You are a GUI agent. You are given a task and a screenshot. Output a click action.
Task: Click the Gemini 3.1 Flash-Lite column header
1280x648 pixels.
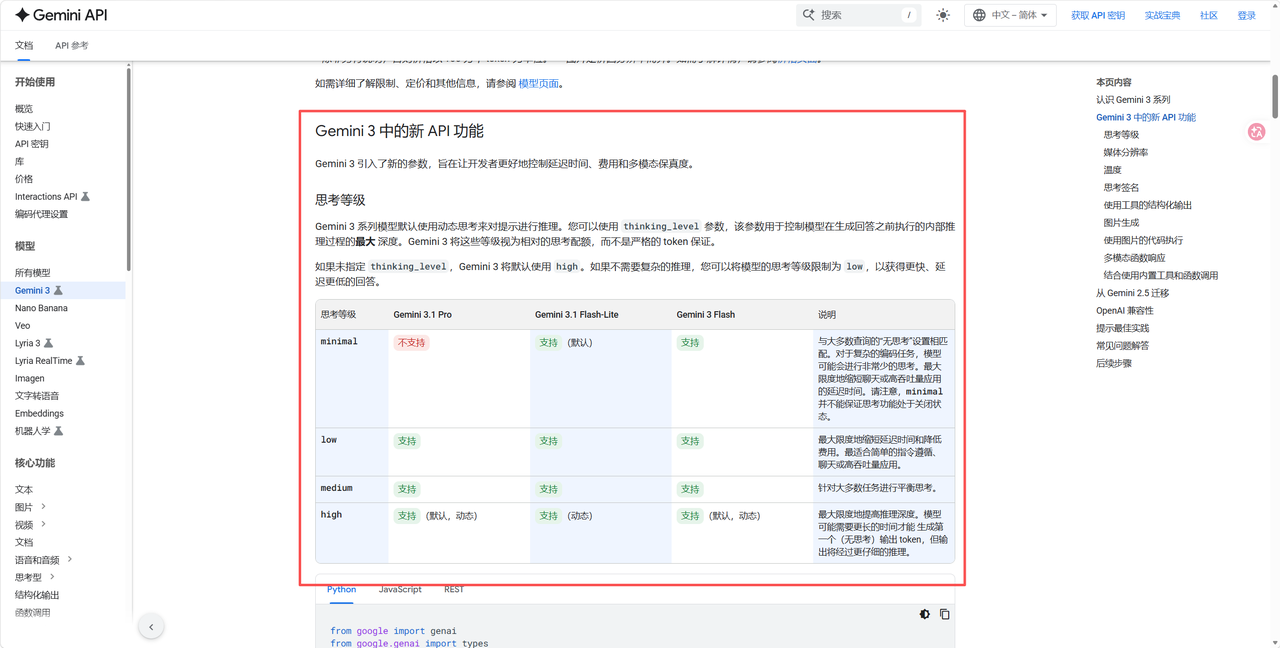[576, 314]
